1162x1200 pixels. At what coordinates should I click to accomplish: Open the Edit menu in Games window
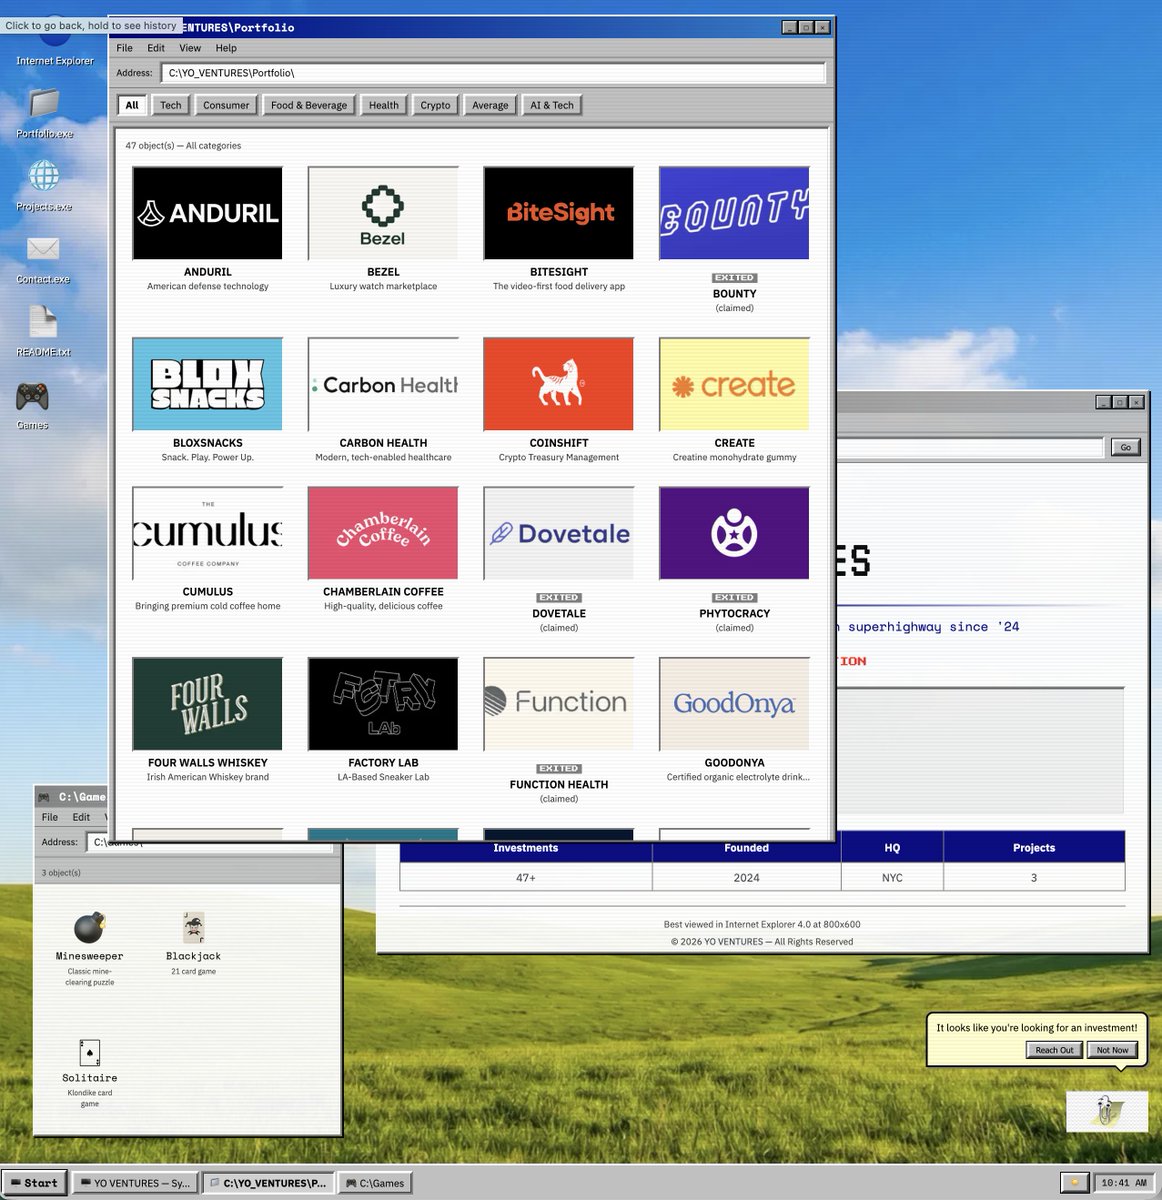pyautogui.click(x=81, y=817)
